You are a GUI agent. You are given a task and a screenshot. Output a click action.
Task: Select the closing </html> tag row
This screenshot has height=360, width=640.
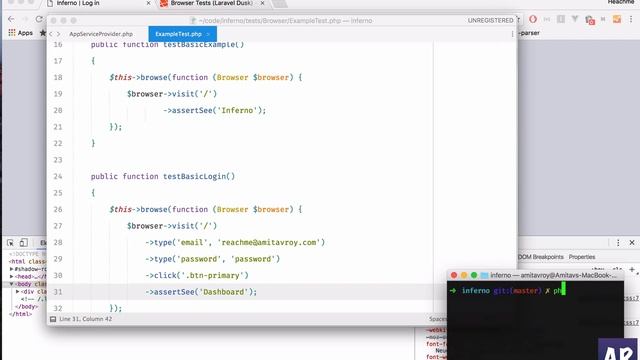click(x=20, y=314)
